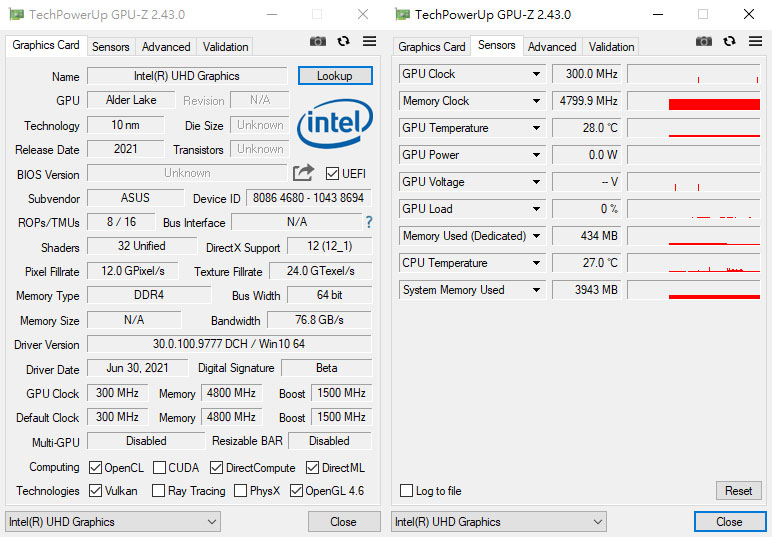This screenshot has height=537, width=772.
Task: Toggle the Ray Tracing checkbox
Action: pyautogui.click(x=158, y=491)
